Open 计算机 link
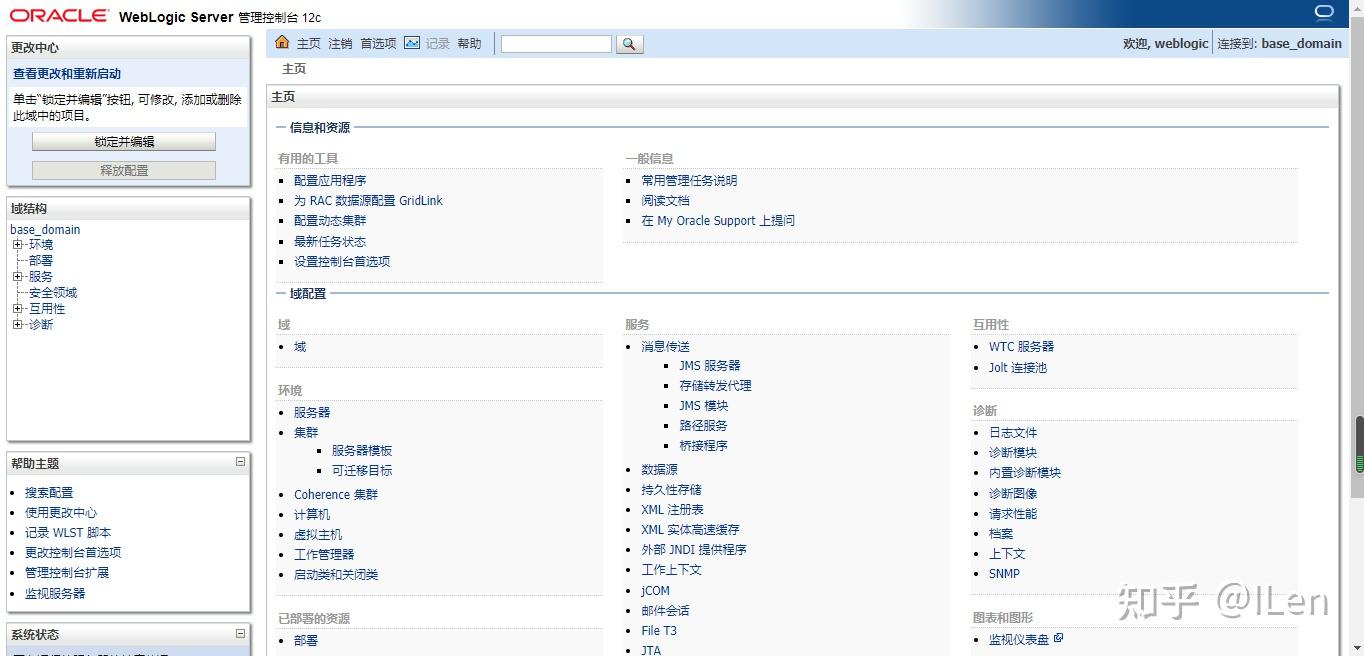This screenshot has width=1364, height=656. click(312, 514)
